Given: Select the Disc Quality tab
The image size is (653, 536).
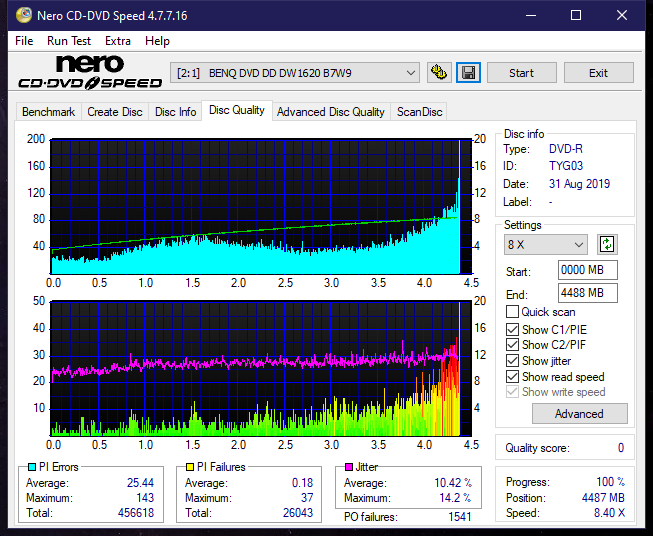Looking at the screenshot, I should tap(237, 110).
